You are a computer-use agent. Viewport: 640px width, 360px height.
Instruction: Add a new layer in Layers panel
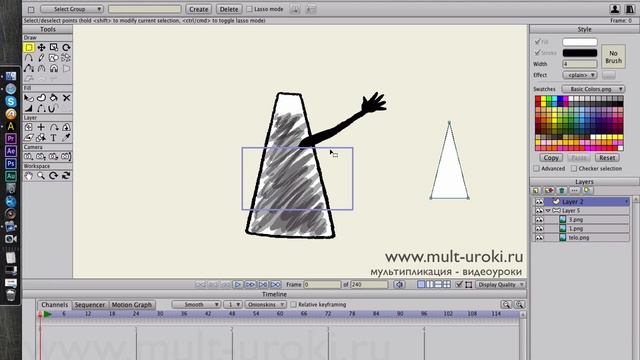click(x=536, y=190)
